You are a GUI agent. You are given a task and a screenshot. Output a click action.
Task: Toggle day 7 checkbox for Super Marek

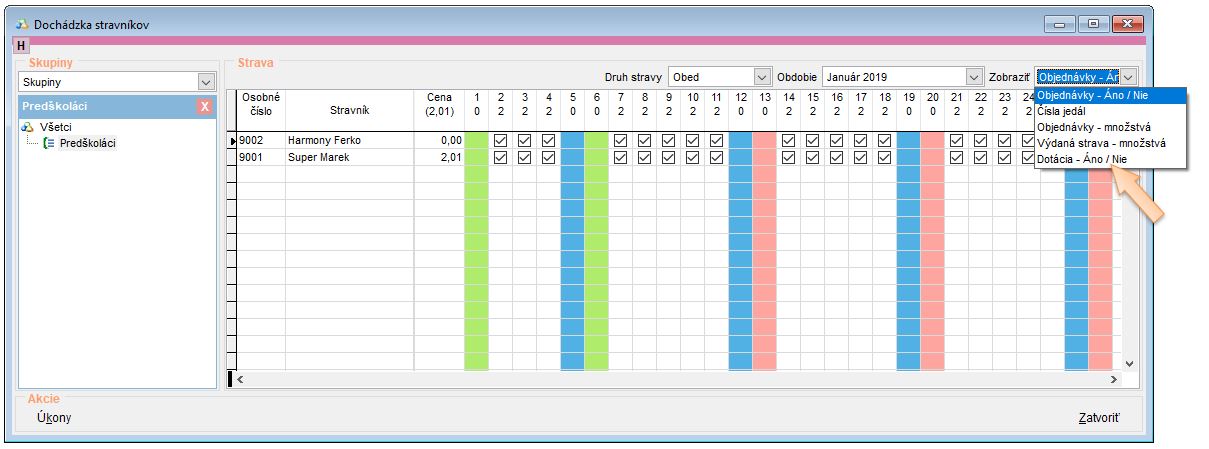click(620, 157)
